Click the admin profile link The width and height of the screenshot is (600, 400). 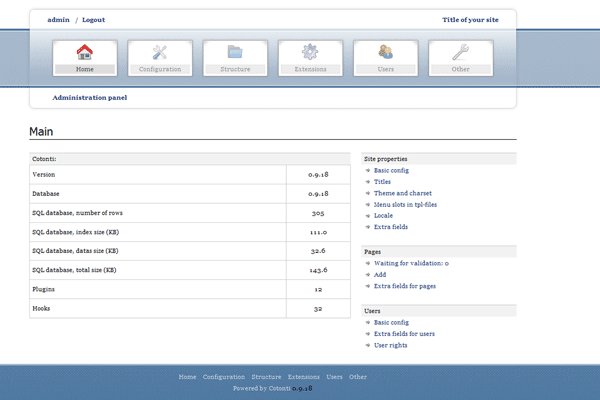pos(58,20)
